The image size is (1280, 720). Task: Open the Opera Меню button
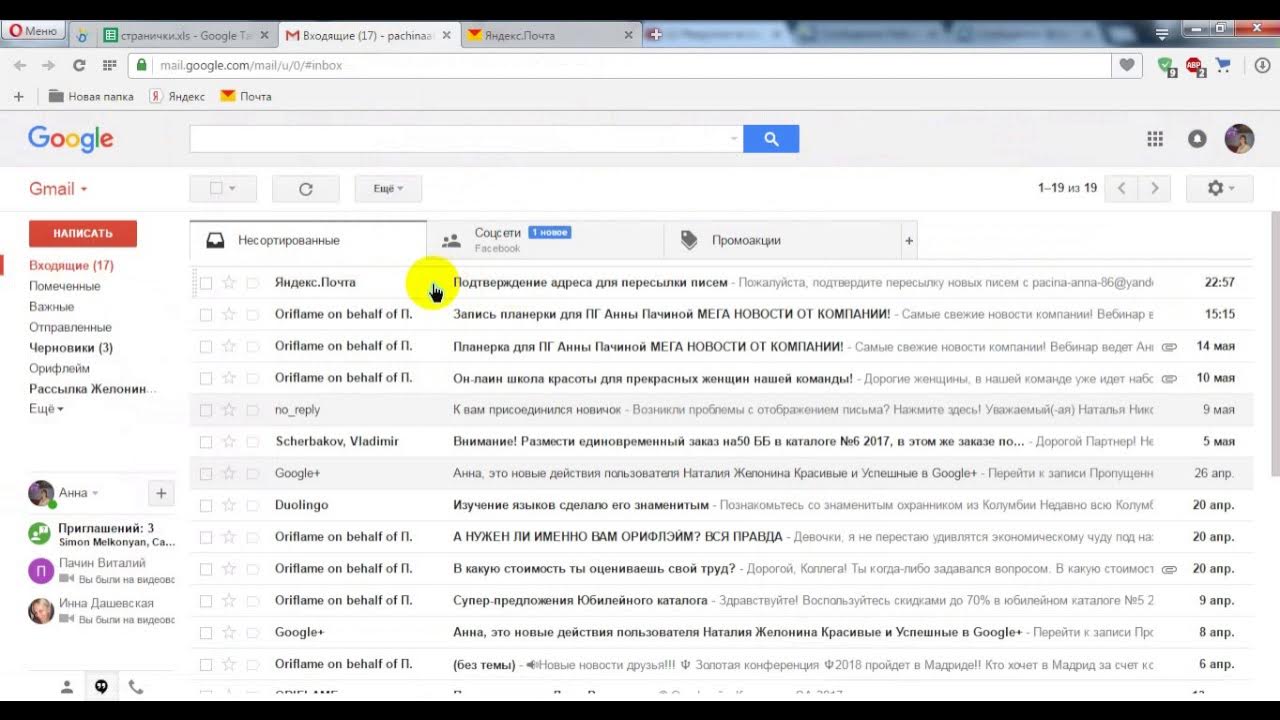[x=32, y=31]
